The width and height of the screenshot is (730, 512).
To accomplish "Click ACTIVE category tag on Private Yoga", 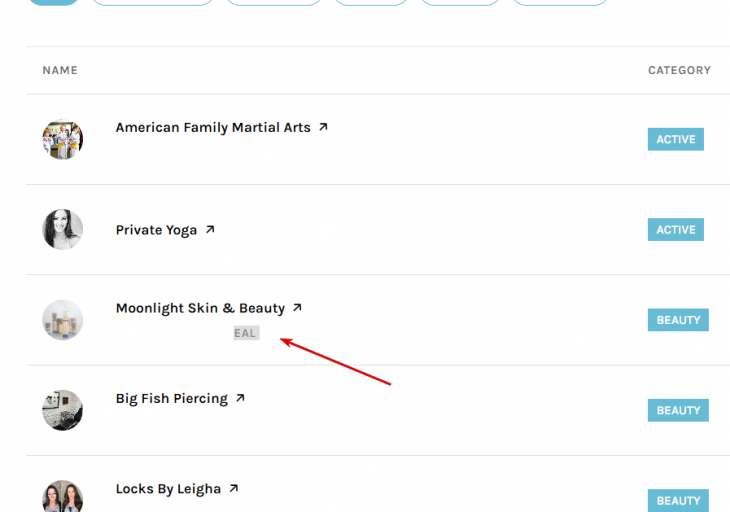I will 676,229.
